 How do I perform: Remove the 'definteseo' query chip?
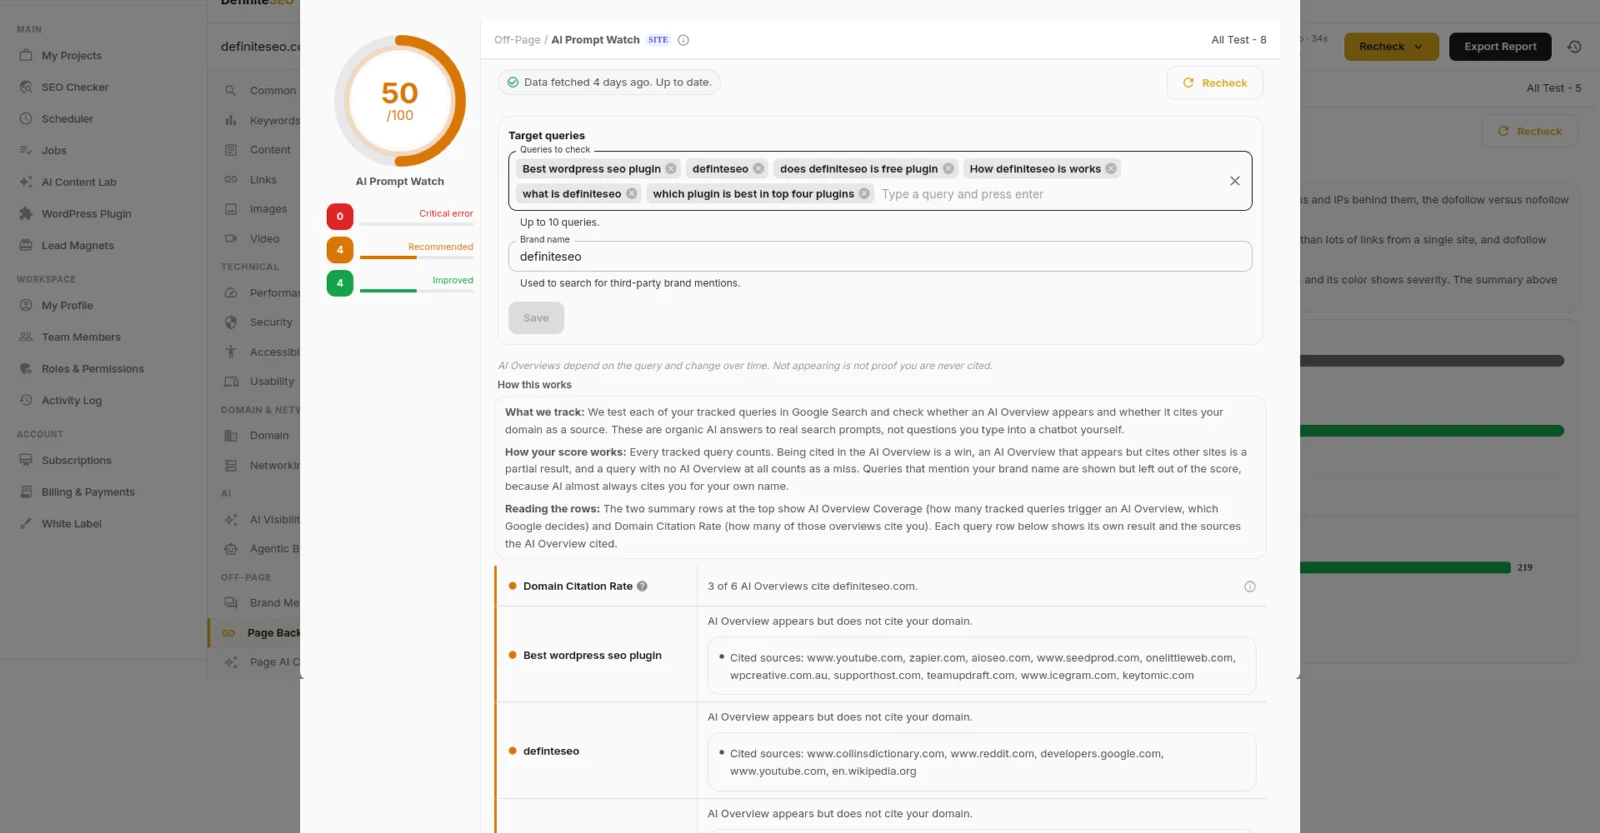click(758, 169)
